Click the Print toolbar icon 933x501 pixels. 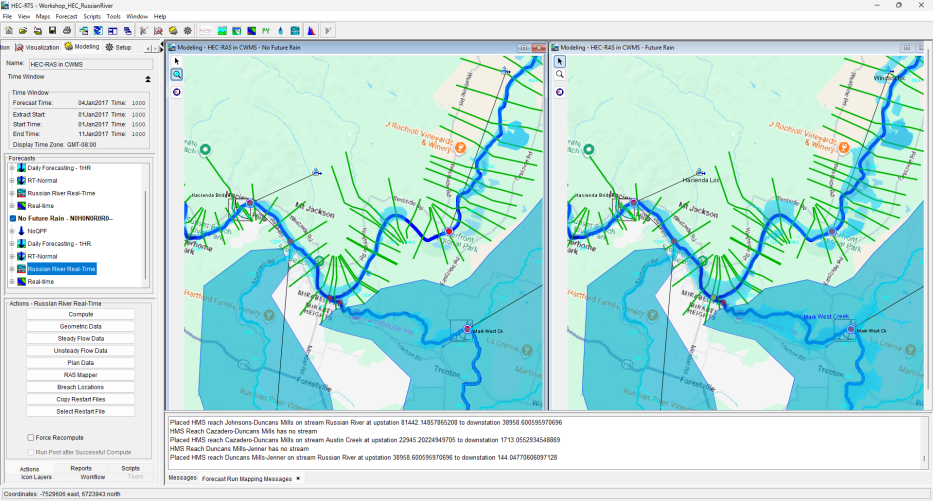pos(67,30)
